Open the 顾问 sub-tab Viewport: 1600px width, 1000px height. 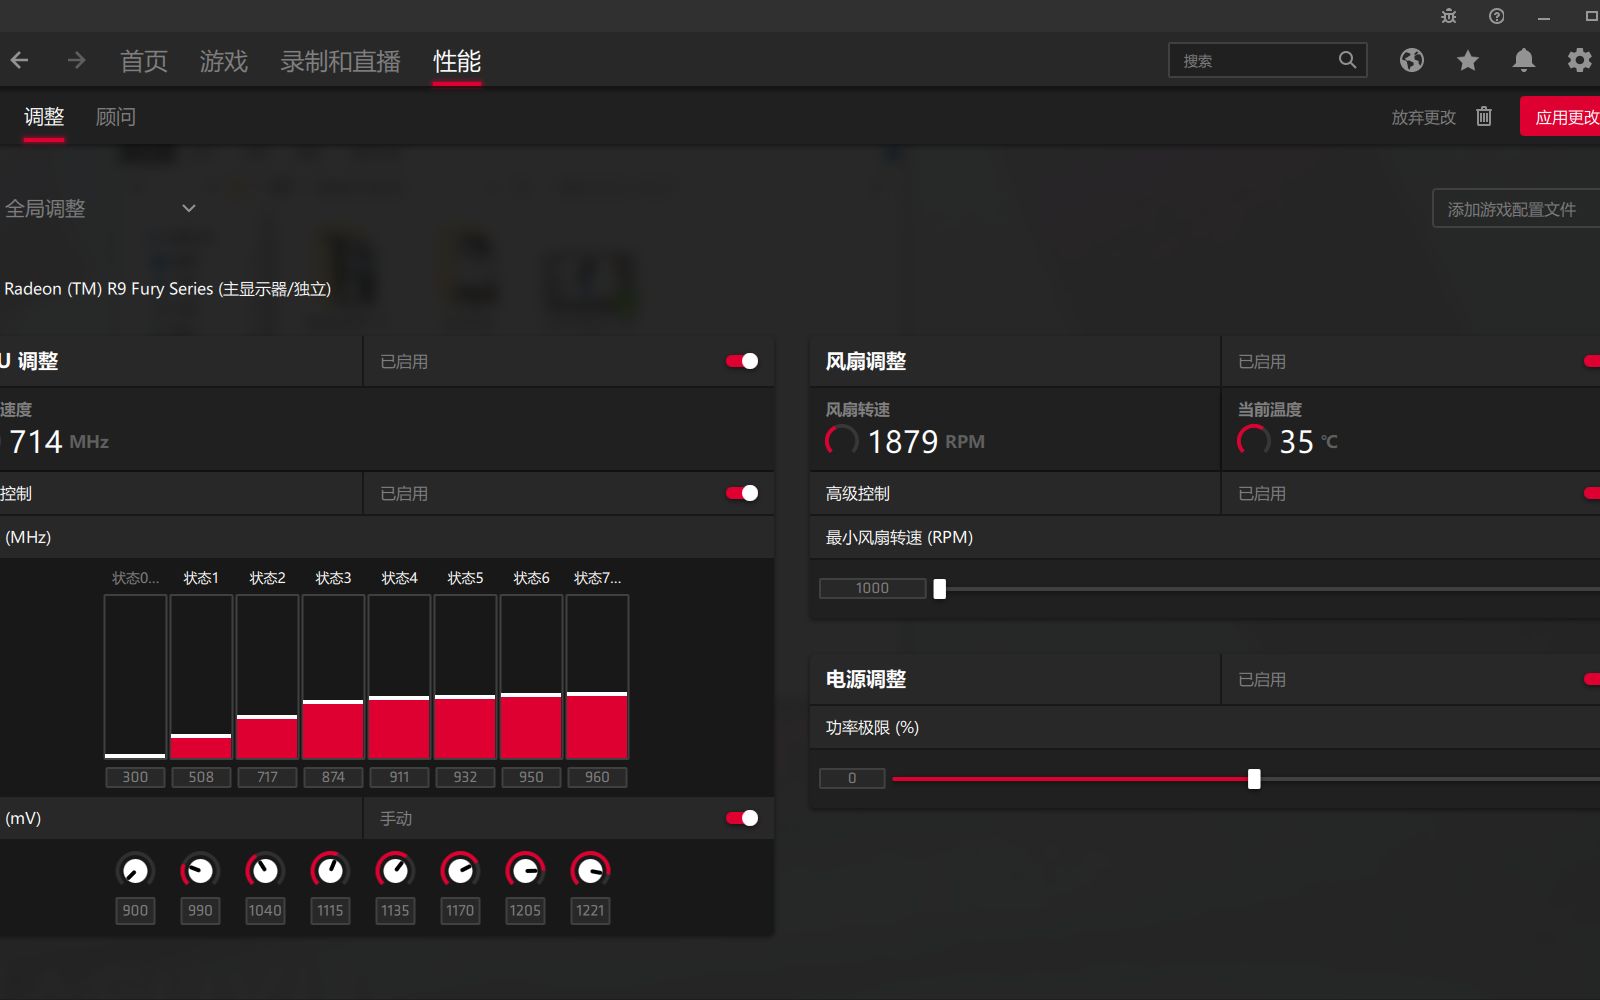tap(116, 116)
